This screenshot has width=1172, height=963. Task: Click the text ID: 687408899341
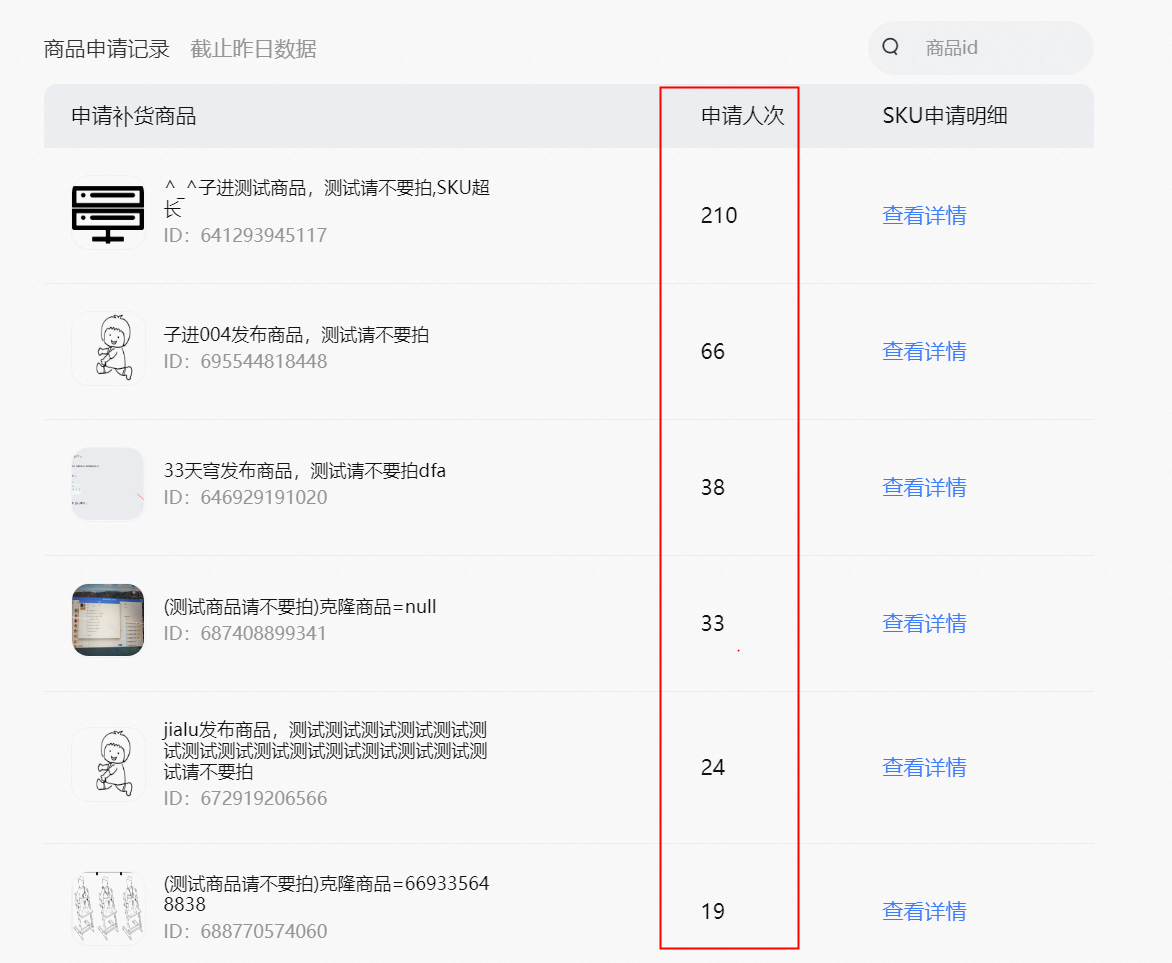245,634
